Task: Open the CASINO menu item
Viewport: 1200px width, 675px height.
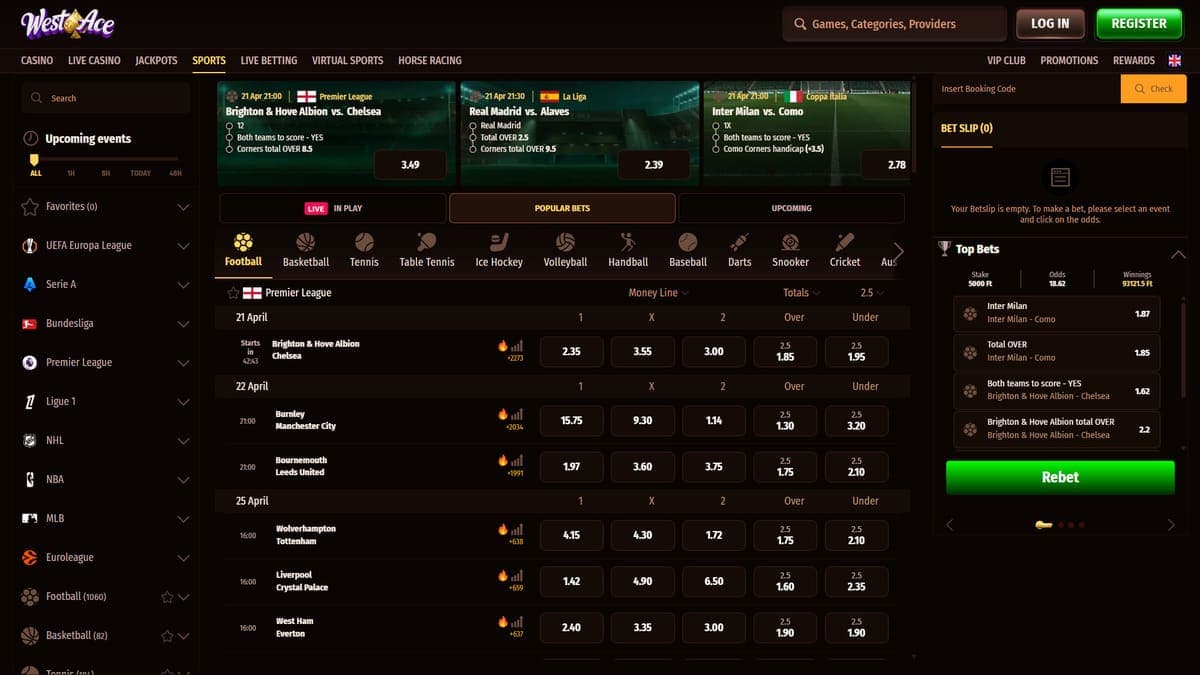Action: tap(37, 60)
